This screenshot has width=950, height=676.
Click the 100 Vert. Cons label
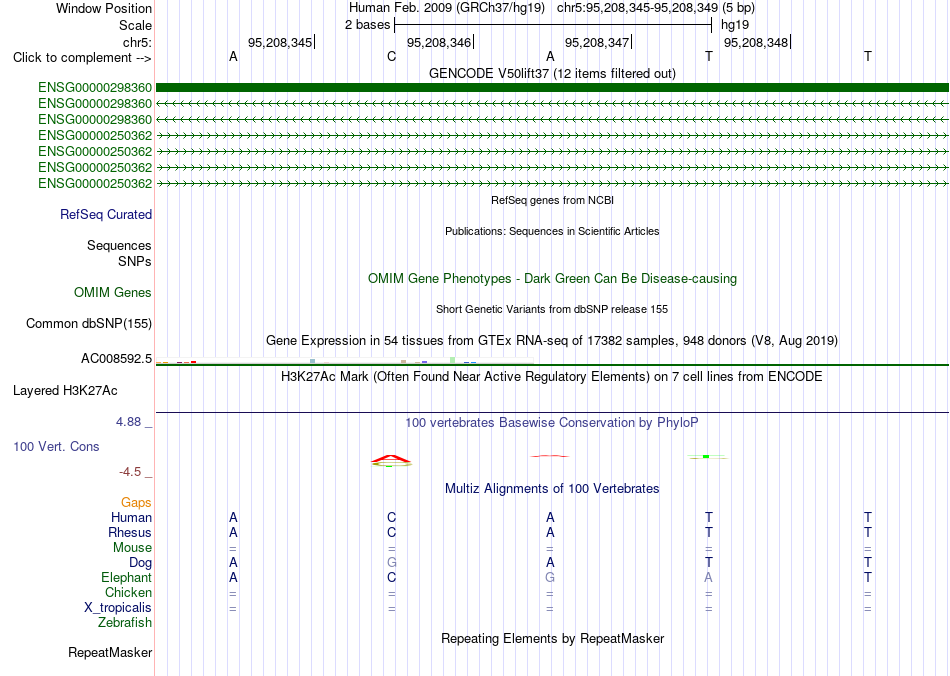(56, 446)
